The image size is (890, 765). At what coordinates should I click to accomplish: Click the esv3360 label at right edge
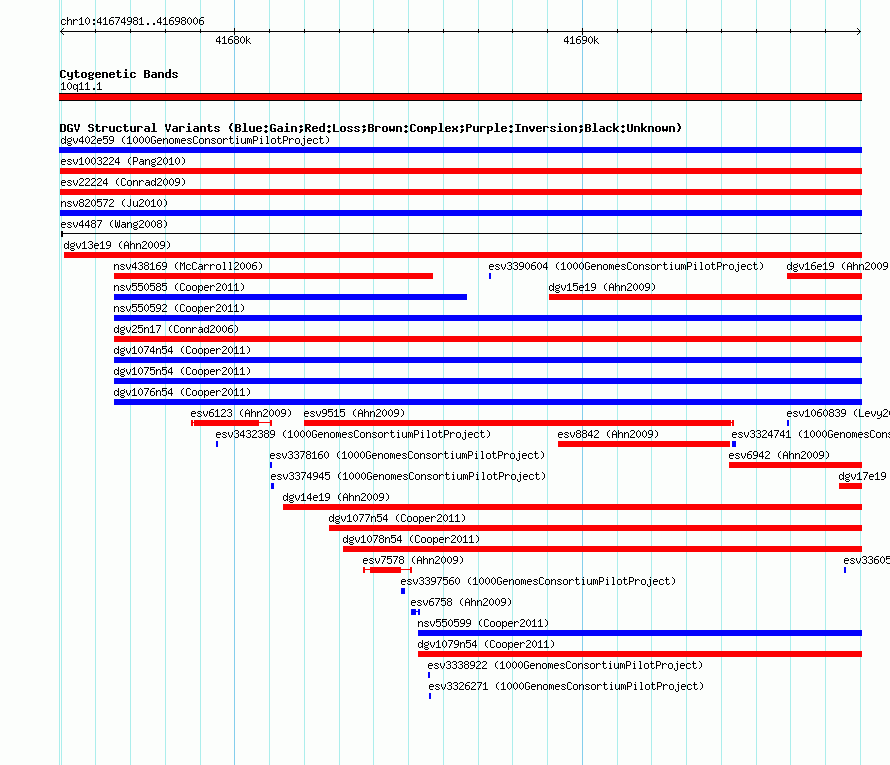point(866,560)
